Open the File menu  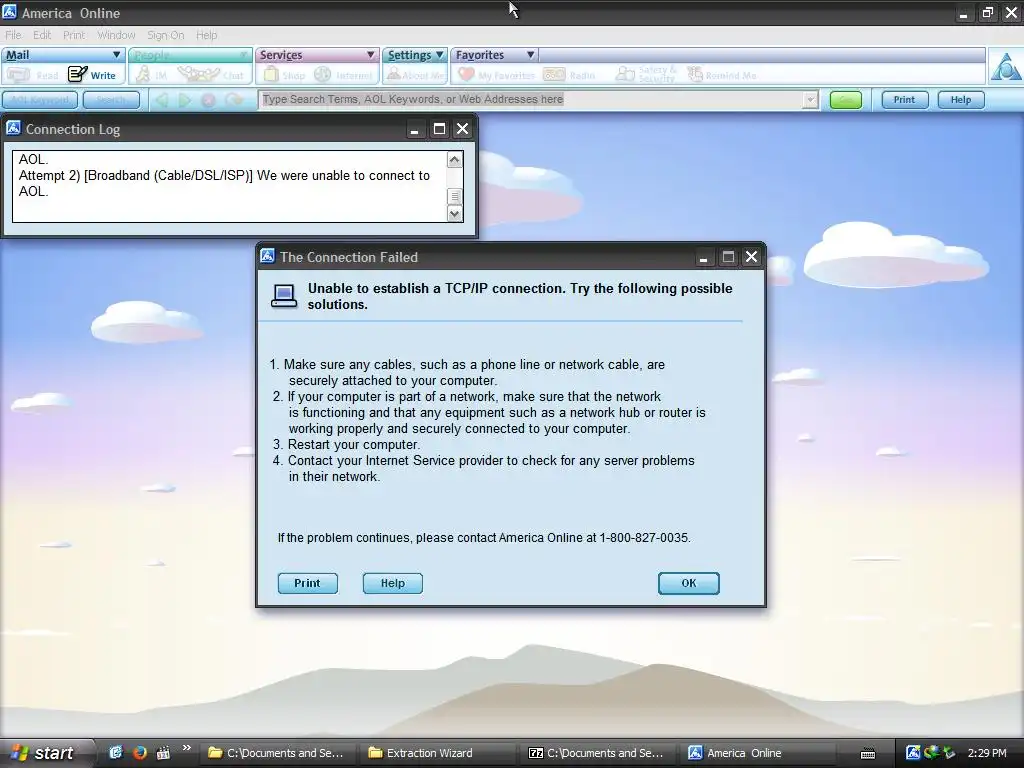[13, 35]
